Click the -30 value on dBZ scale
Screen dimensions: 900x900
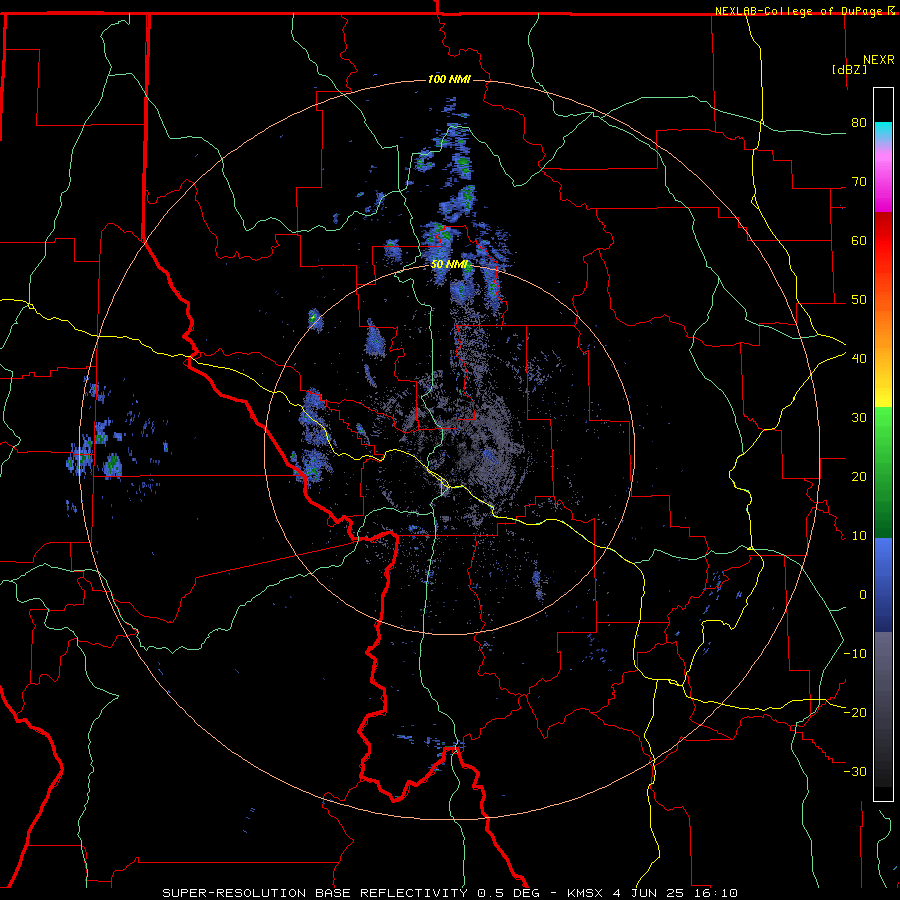point(855,772)
